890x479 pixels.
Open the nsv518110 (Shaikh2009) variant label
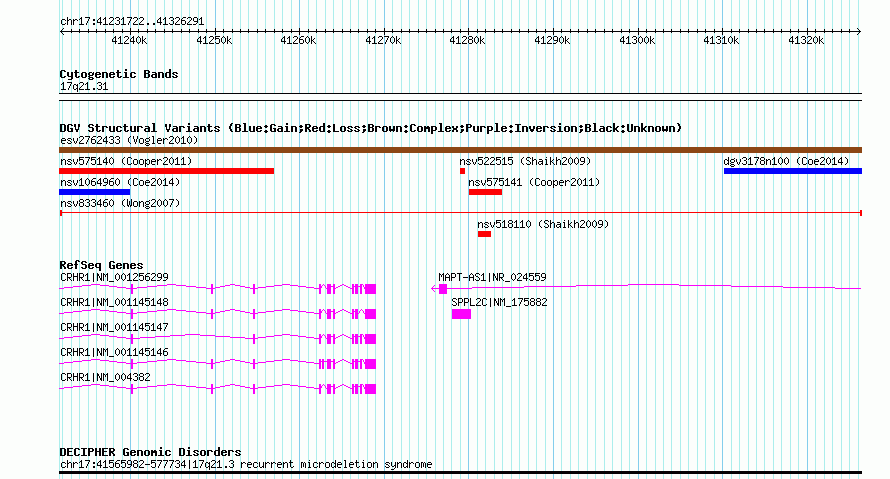(x=543, y=224)
